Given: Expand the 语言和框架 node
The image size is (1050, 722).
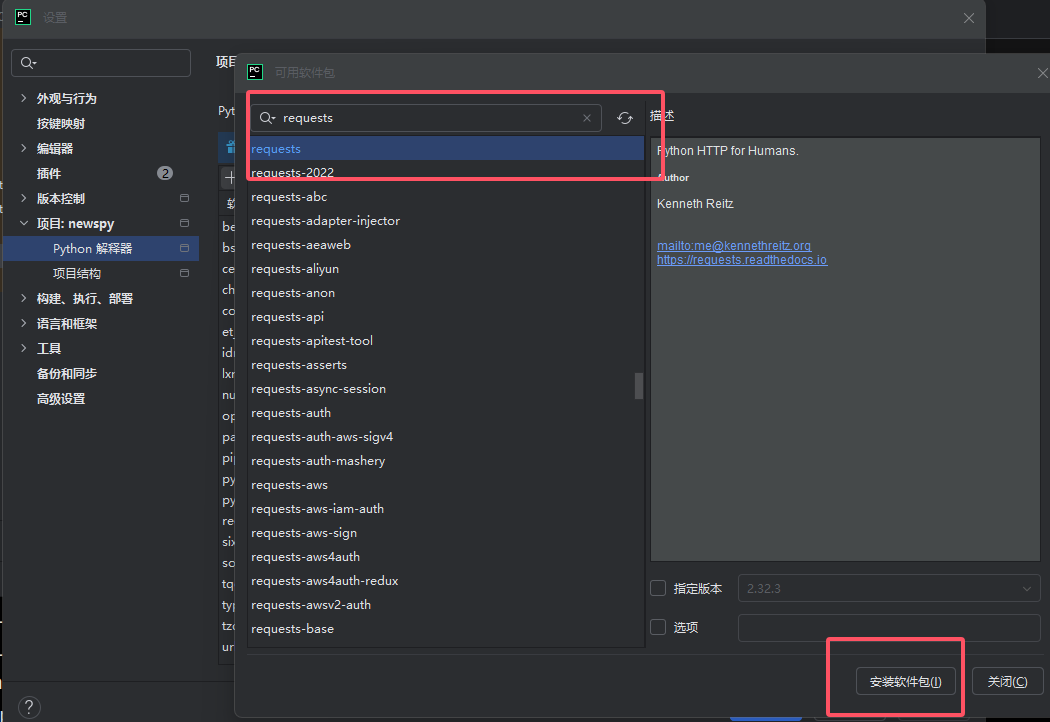Looking at the screenshot, I should pos(23,323).
